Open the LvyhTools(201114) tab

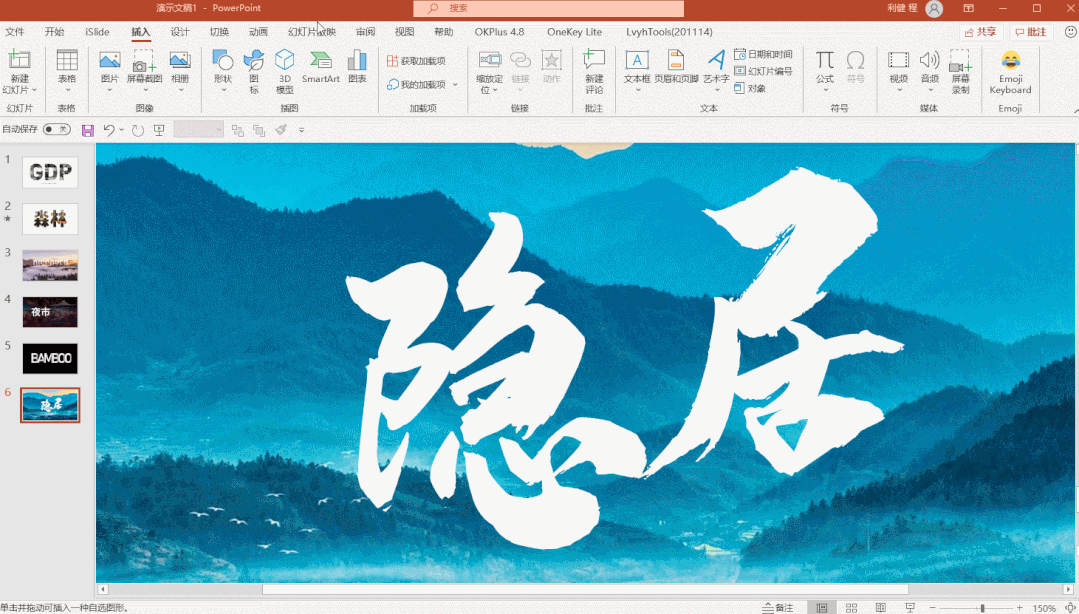click(669, 32)
